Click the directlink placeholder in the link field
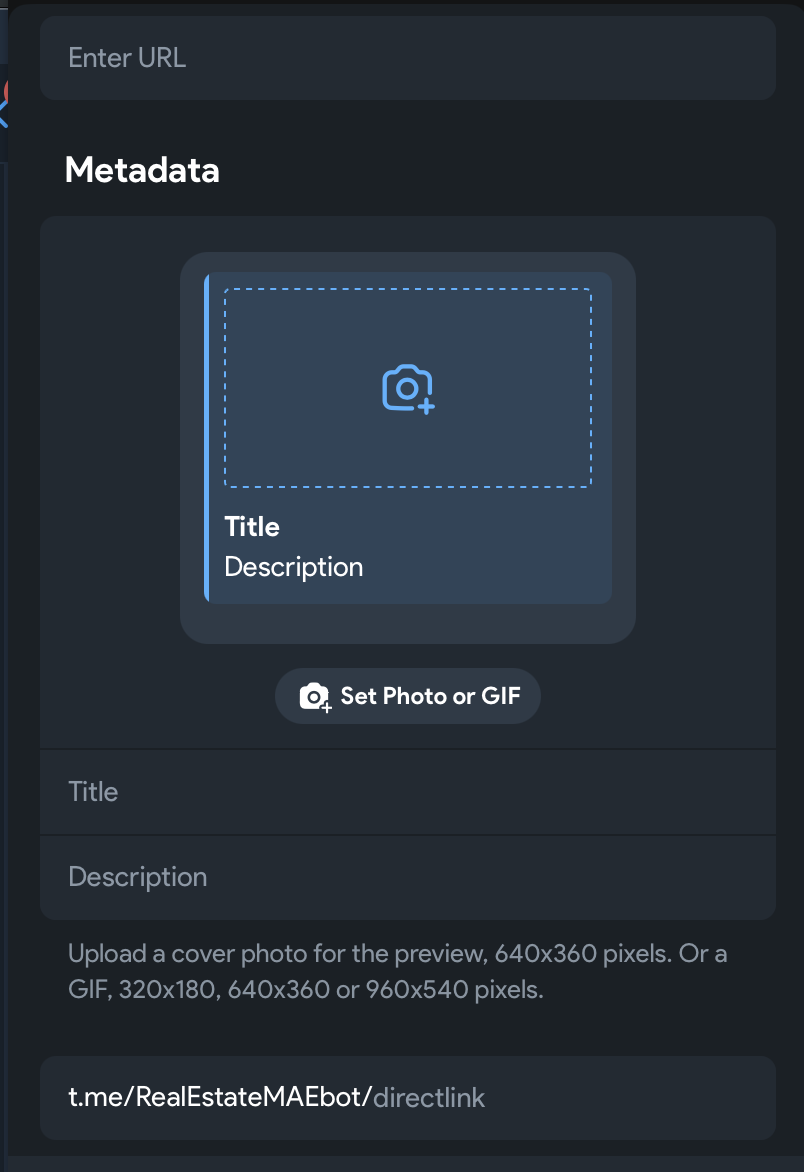804x1172 pixels. pyautogui.click(x=429, y=1098)
